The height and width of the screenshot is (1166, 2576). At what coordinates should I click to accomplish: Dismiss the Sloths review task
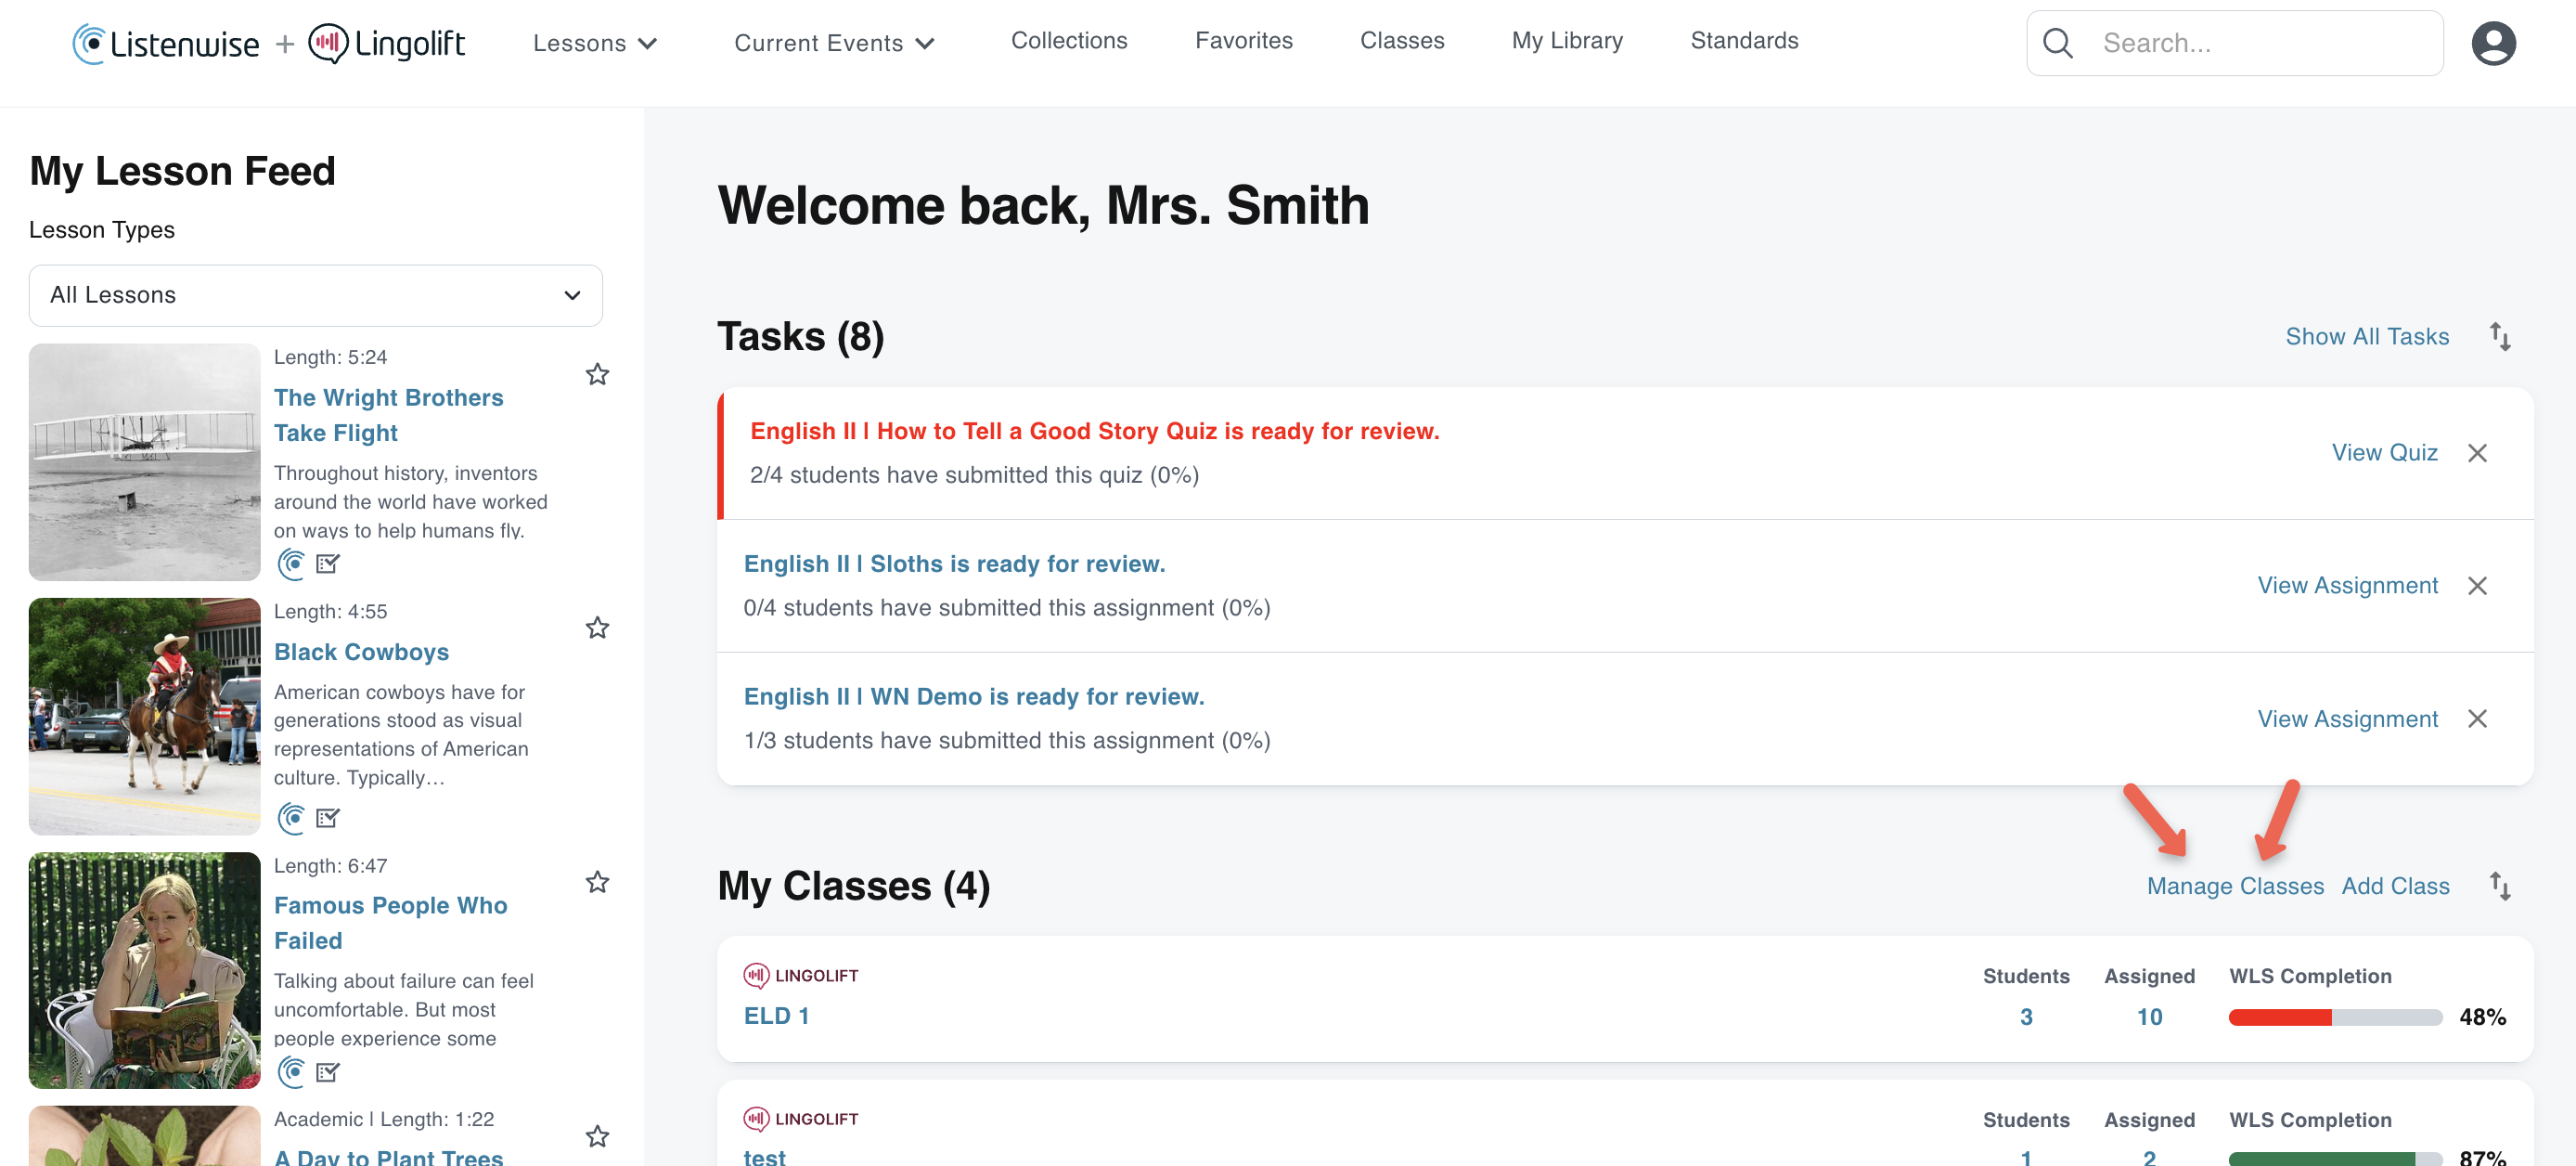[x=2477, y=586]
